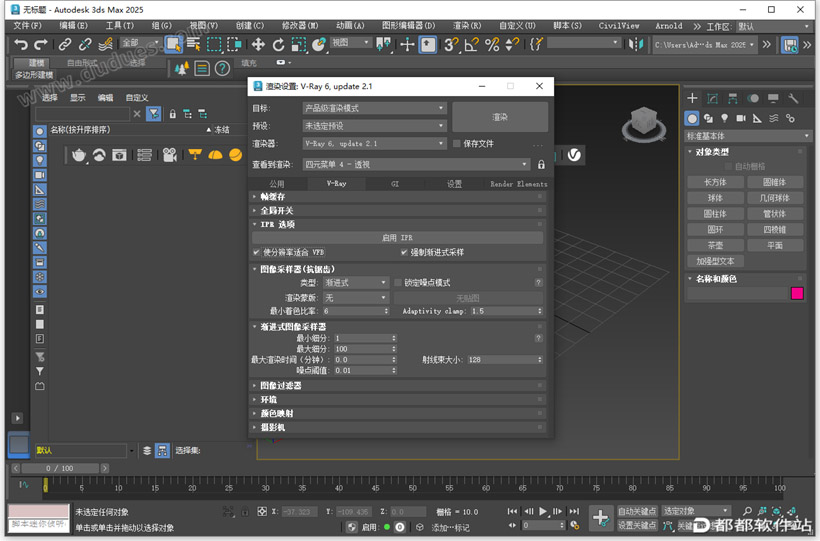The height and width of the screenshot is (541, 820).
Task: Open the image sampler 类型 dropdown
Action: [x=356, y=283]
